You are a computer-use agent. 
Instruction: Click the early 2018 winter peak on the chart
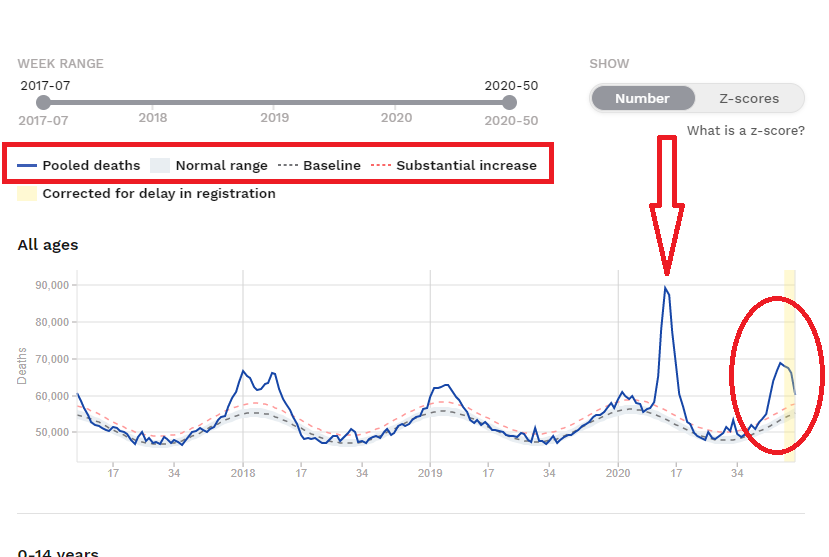click(243, 371)
